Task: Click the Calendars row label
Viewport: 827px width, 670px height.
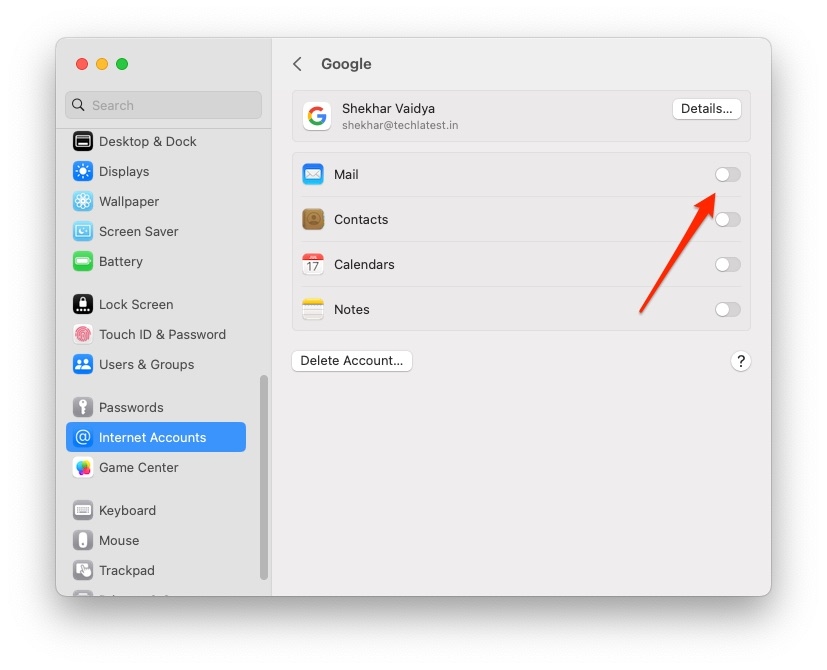Action: 364,264
